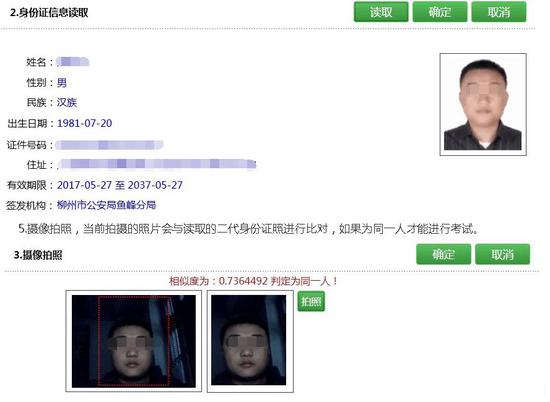Click 取消 button in 摄像拍照 section

click(x=503, y=254)
